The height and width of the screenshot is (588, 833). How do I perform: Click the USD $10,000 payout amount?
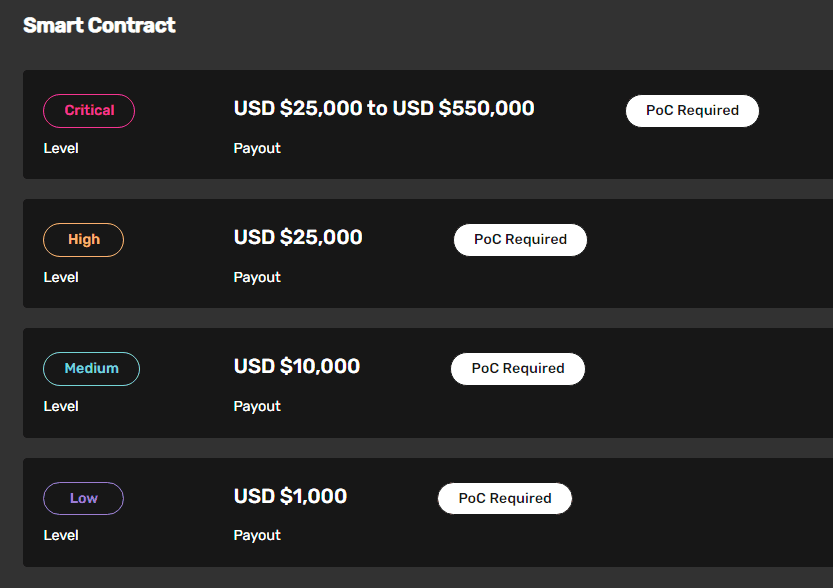pyautogui.click(x=297, y=366)
